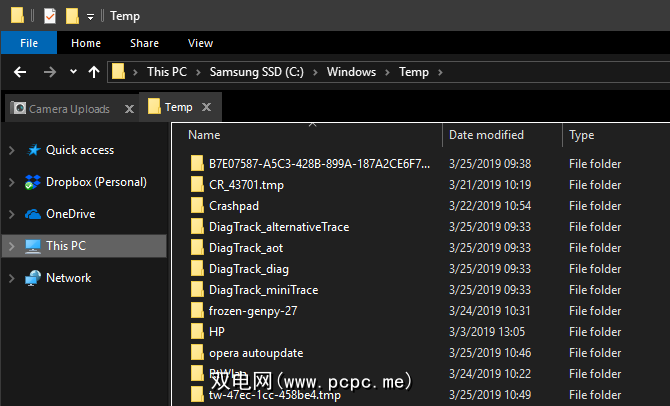Select the DiagTrack_diag folder icon
This screenshot has width=670, height=406.
[197, 268]
